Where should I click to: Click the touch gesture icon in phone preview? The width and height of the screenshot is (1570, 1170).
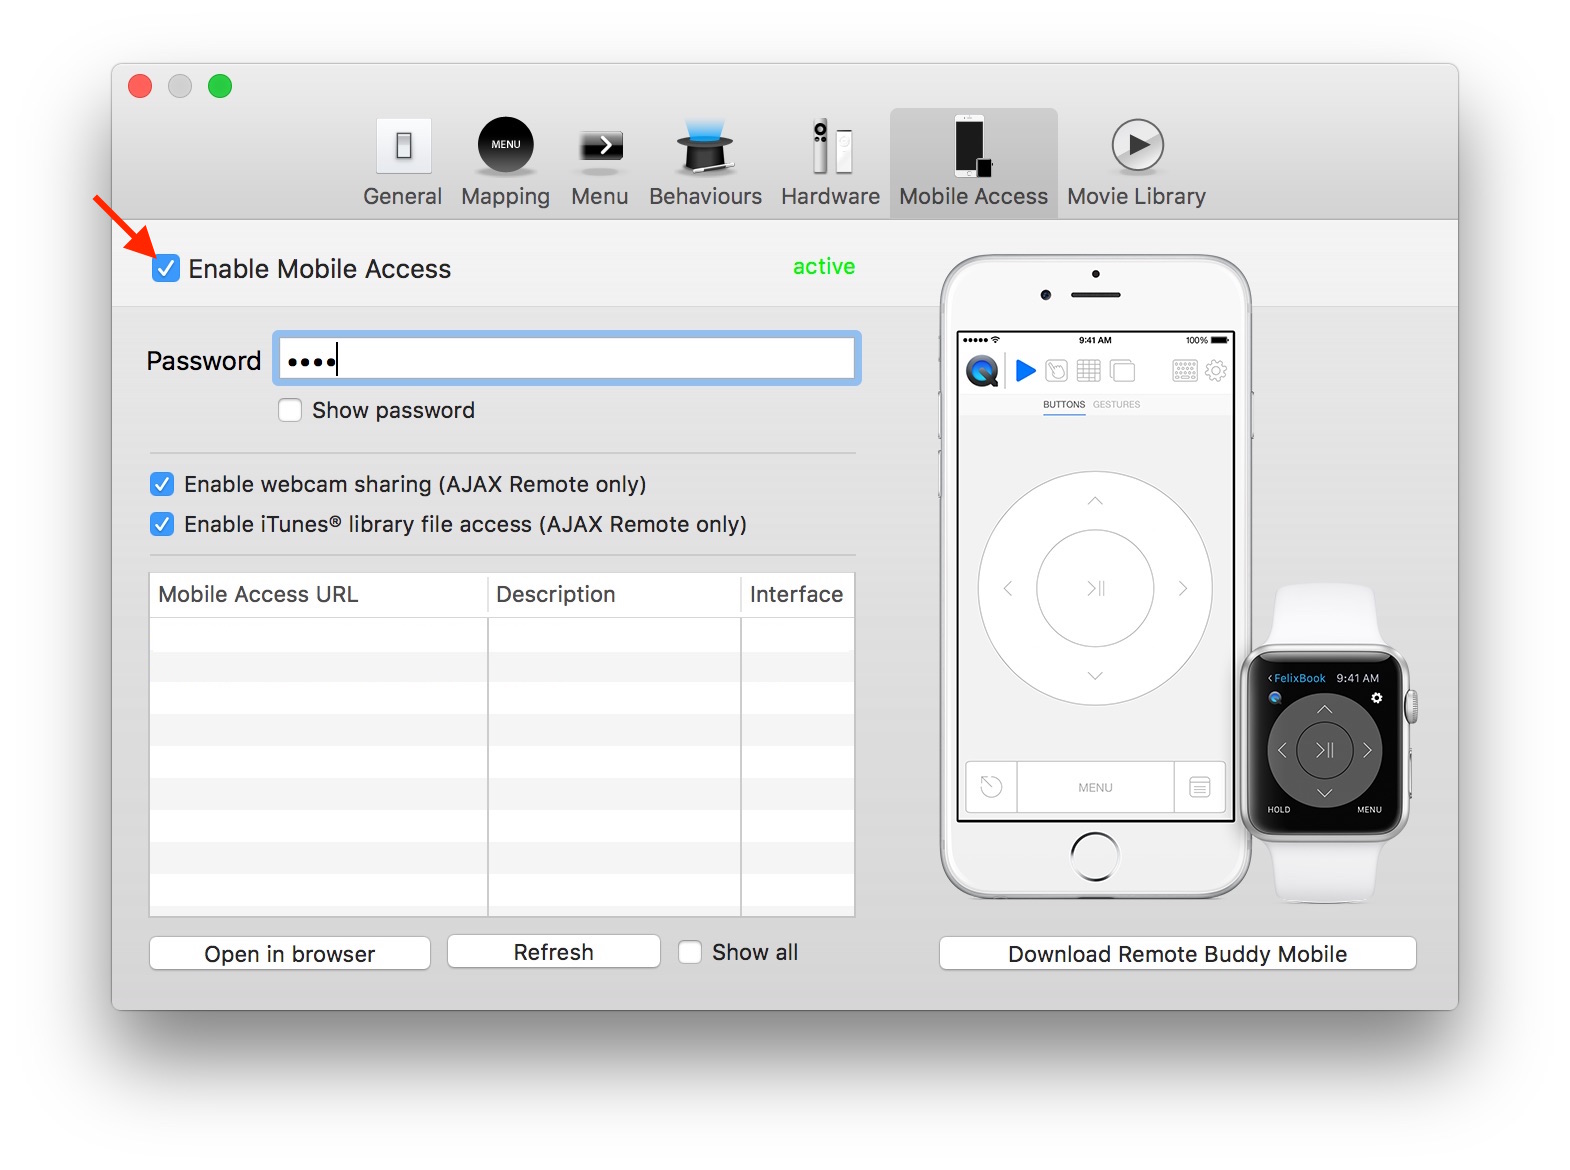pyautogui.click(x=1056, y=371)
